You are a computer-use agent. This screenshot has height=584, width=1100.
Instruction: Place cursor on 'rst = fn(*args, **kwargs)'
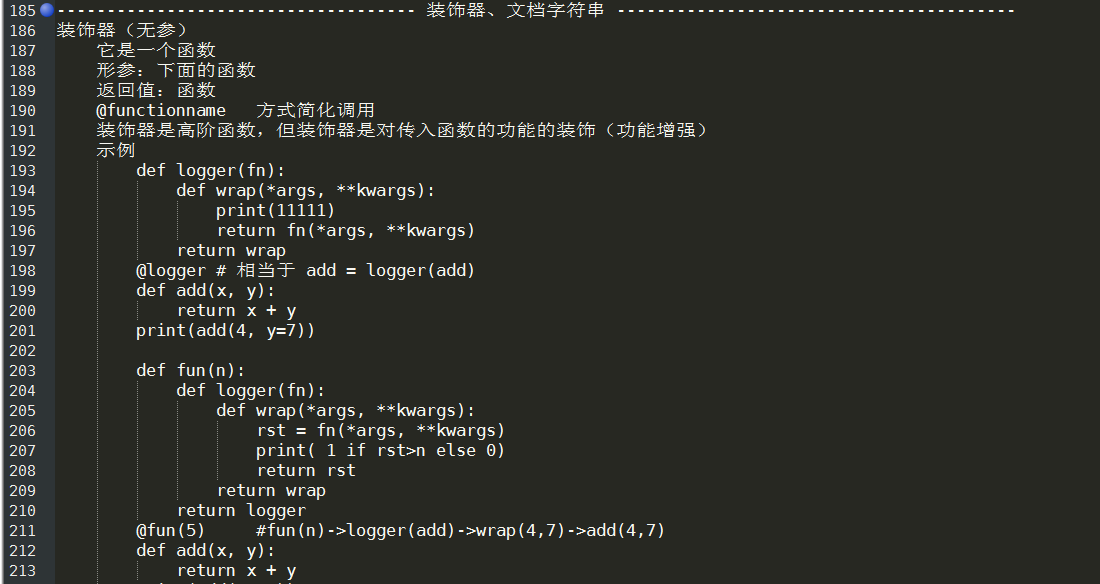click(380, 430)
